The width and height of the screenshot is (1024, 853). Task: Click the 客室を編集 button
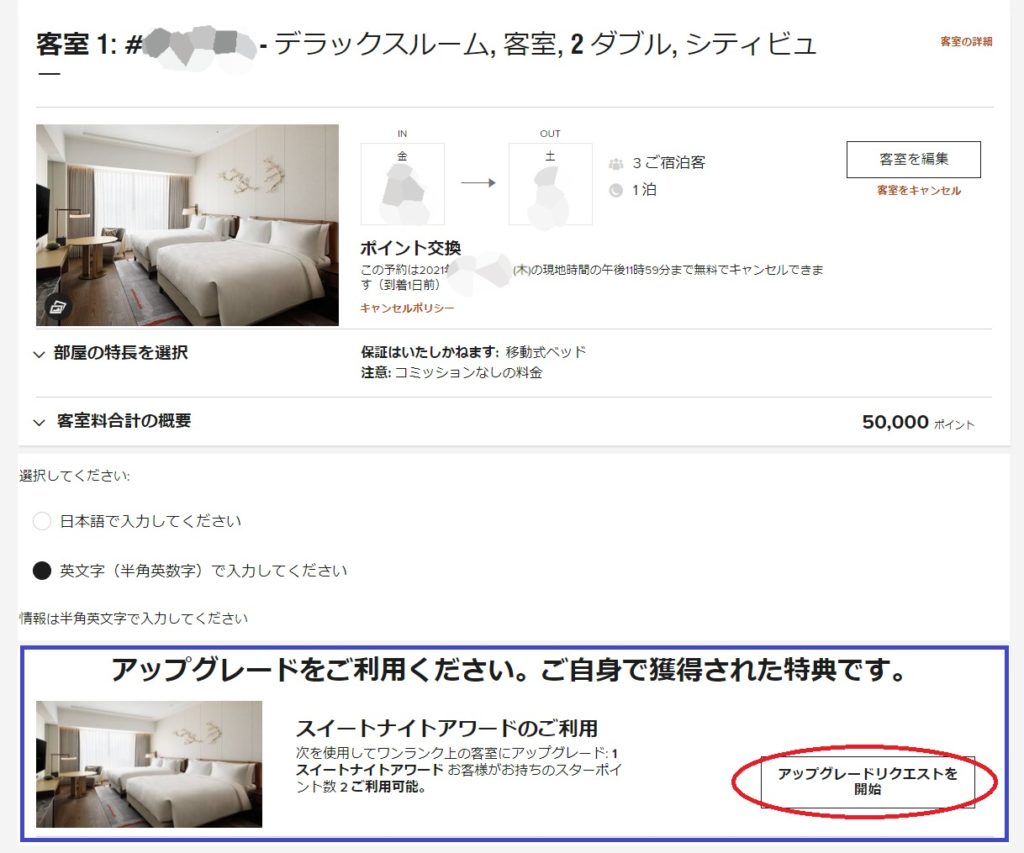(914, 159)
